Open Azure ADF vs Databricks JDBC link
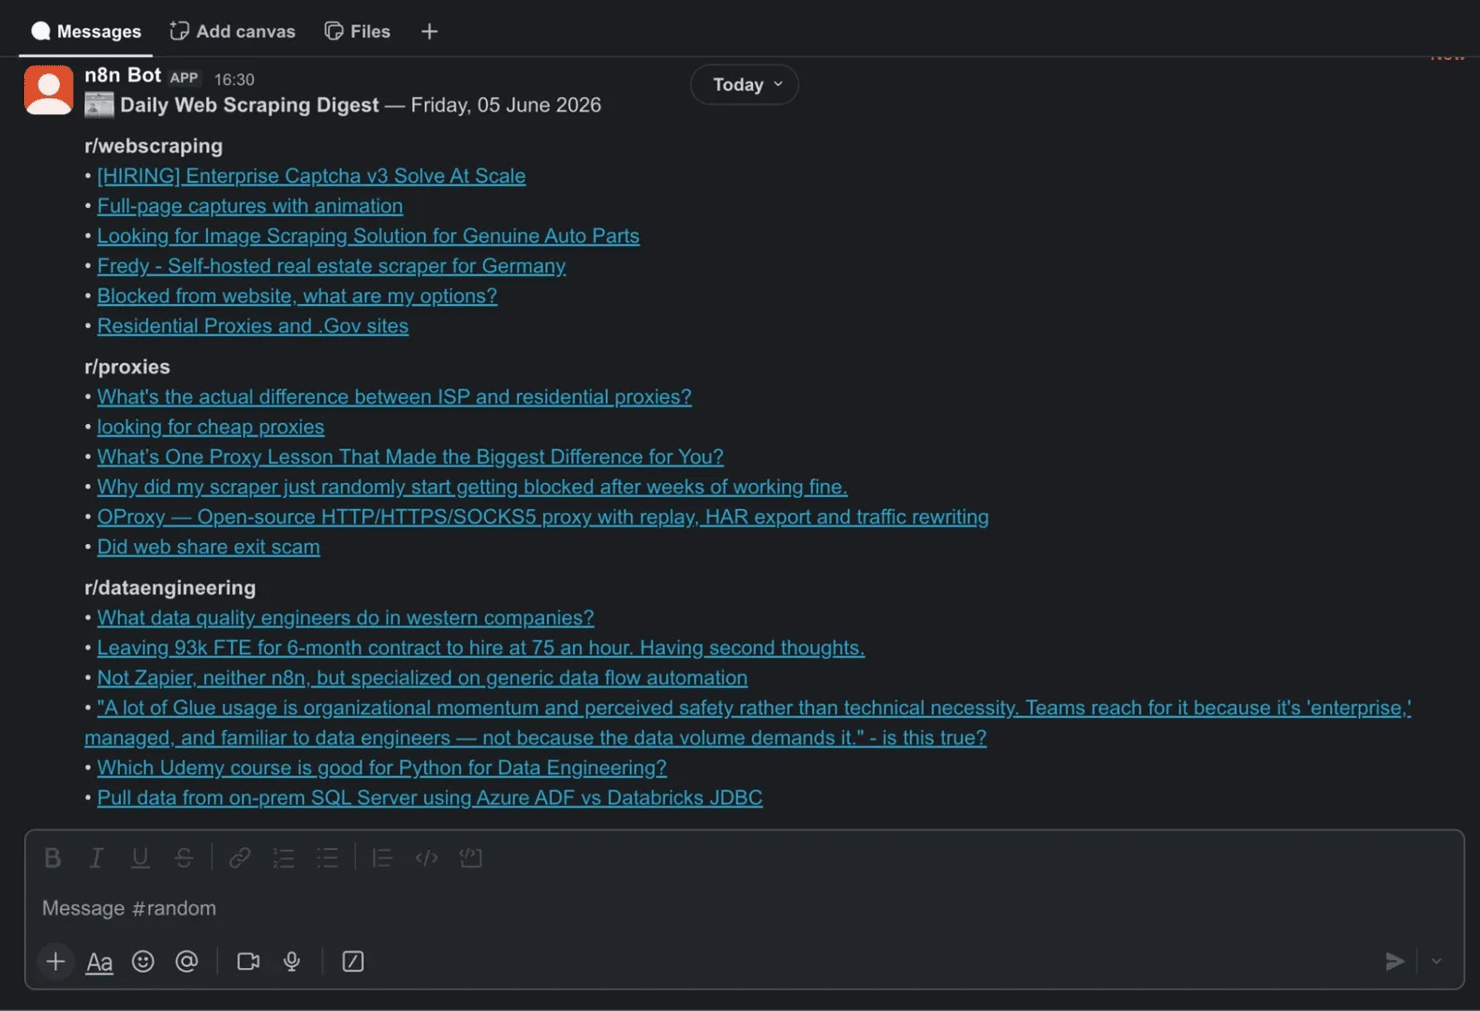The height and width of the screenshot is (1011, 1480). [430, 798]
